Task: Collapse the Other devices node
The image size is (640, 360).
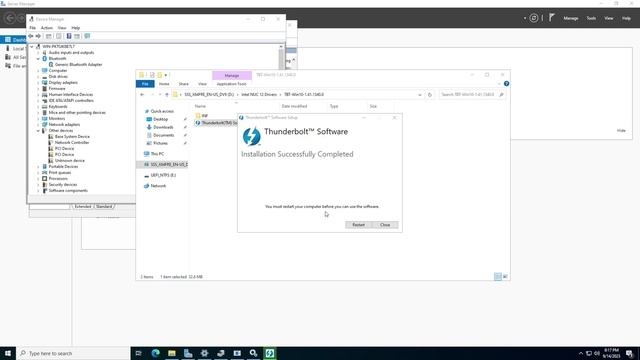Action: [38, 131]
